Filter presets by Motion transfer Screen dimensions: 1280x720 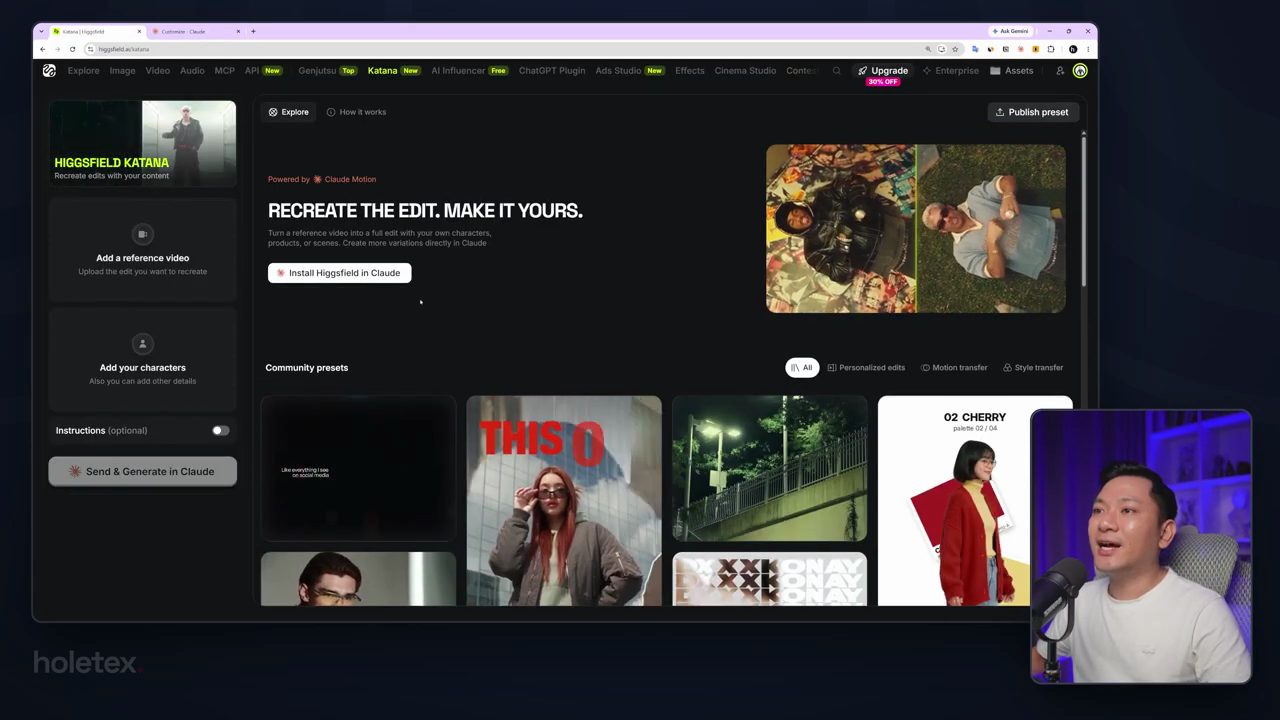pyautogui.click(x=954, y=368)
